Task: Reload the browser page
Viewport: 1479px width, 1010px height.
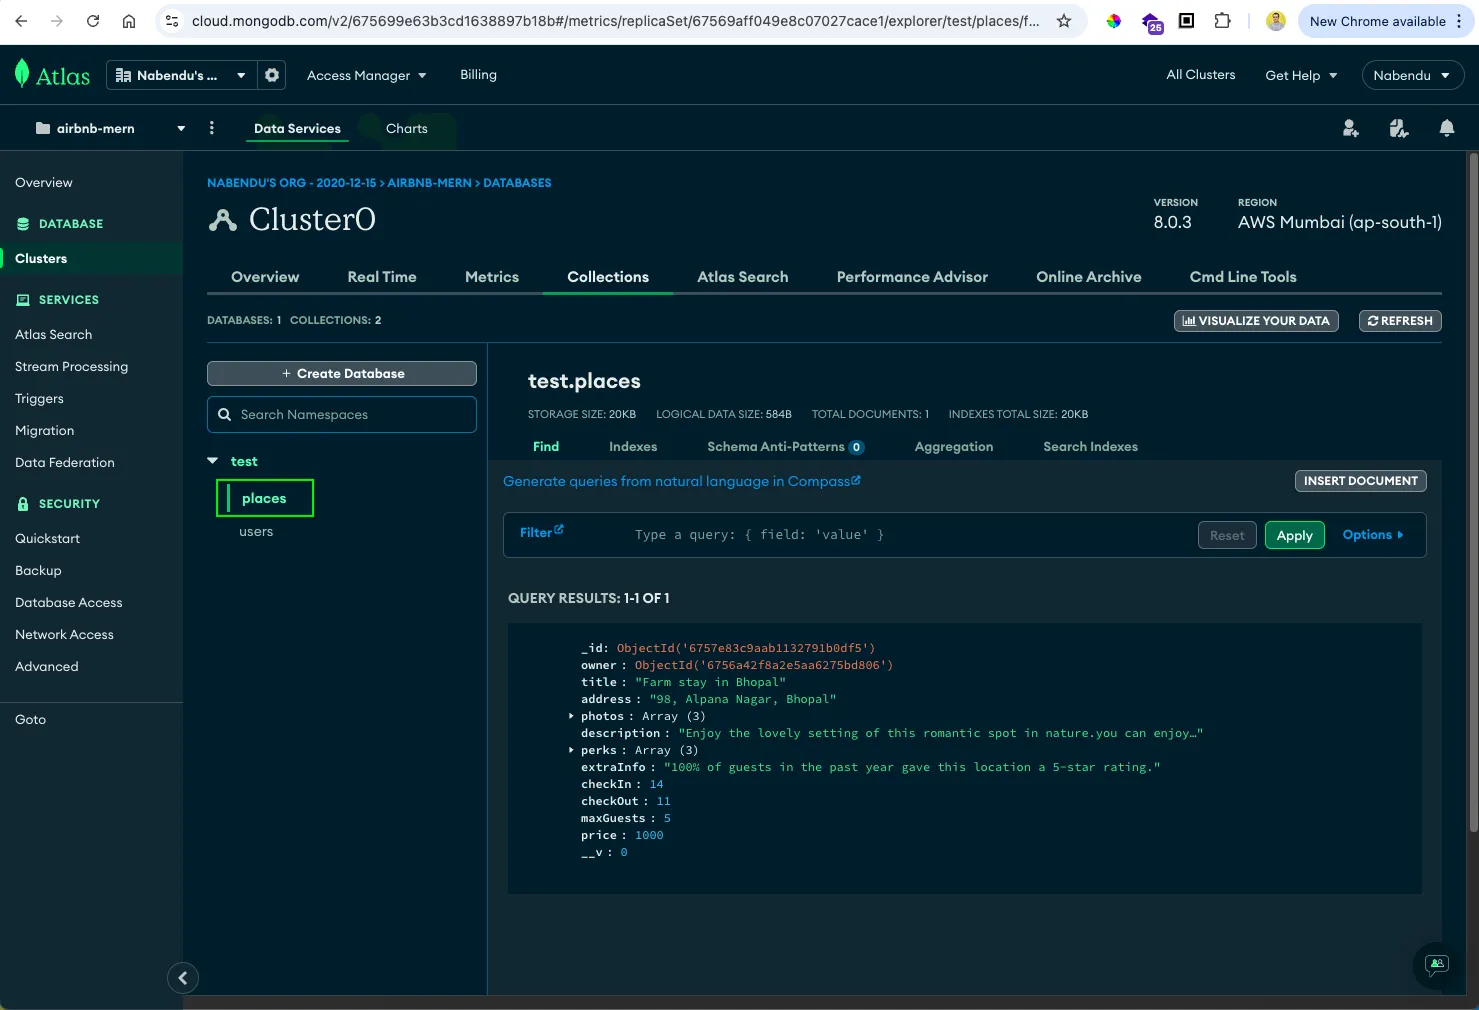Action: pyautogui.click(x=93, y=21)
